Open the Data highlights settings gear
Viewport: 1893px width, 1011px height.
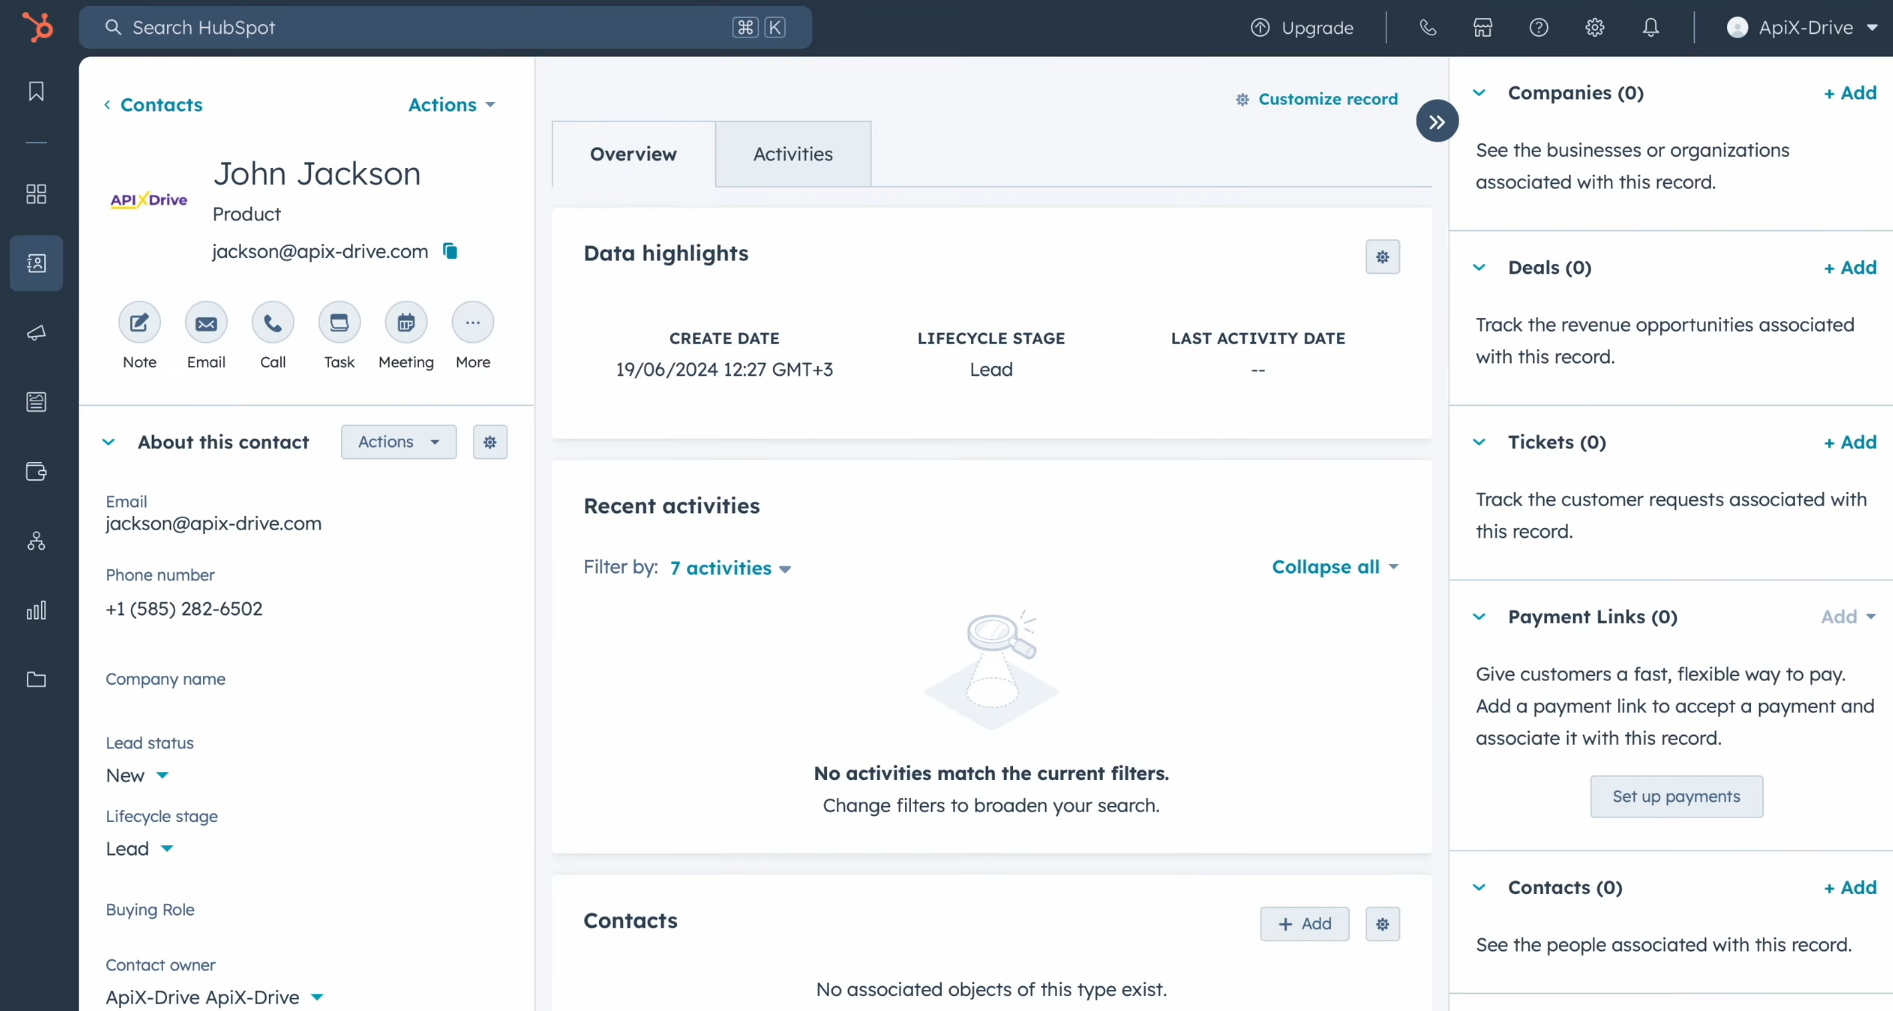tap(1383, 257)
